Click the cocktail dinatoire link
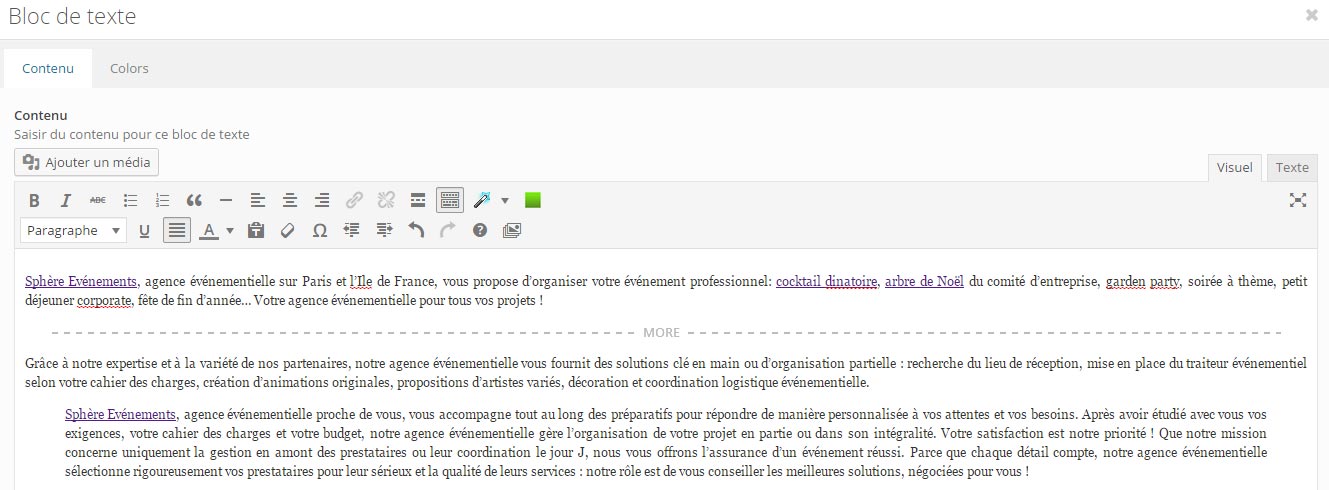 (x=826, y=282)
